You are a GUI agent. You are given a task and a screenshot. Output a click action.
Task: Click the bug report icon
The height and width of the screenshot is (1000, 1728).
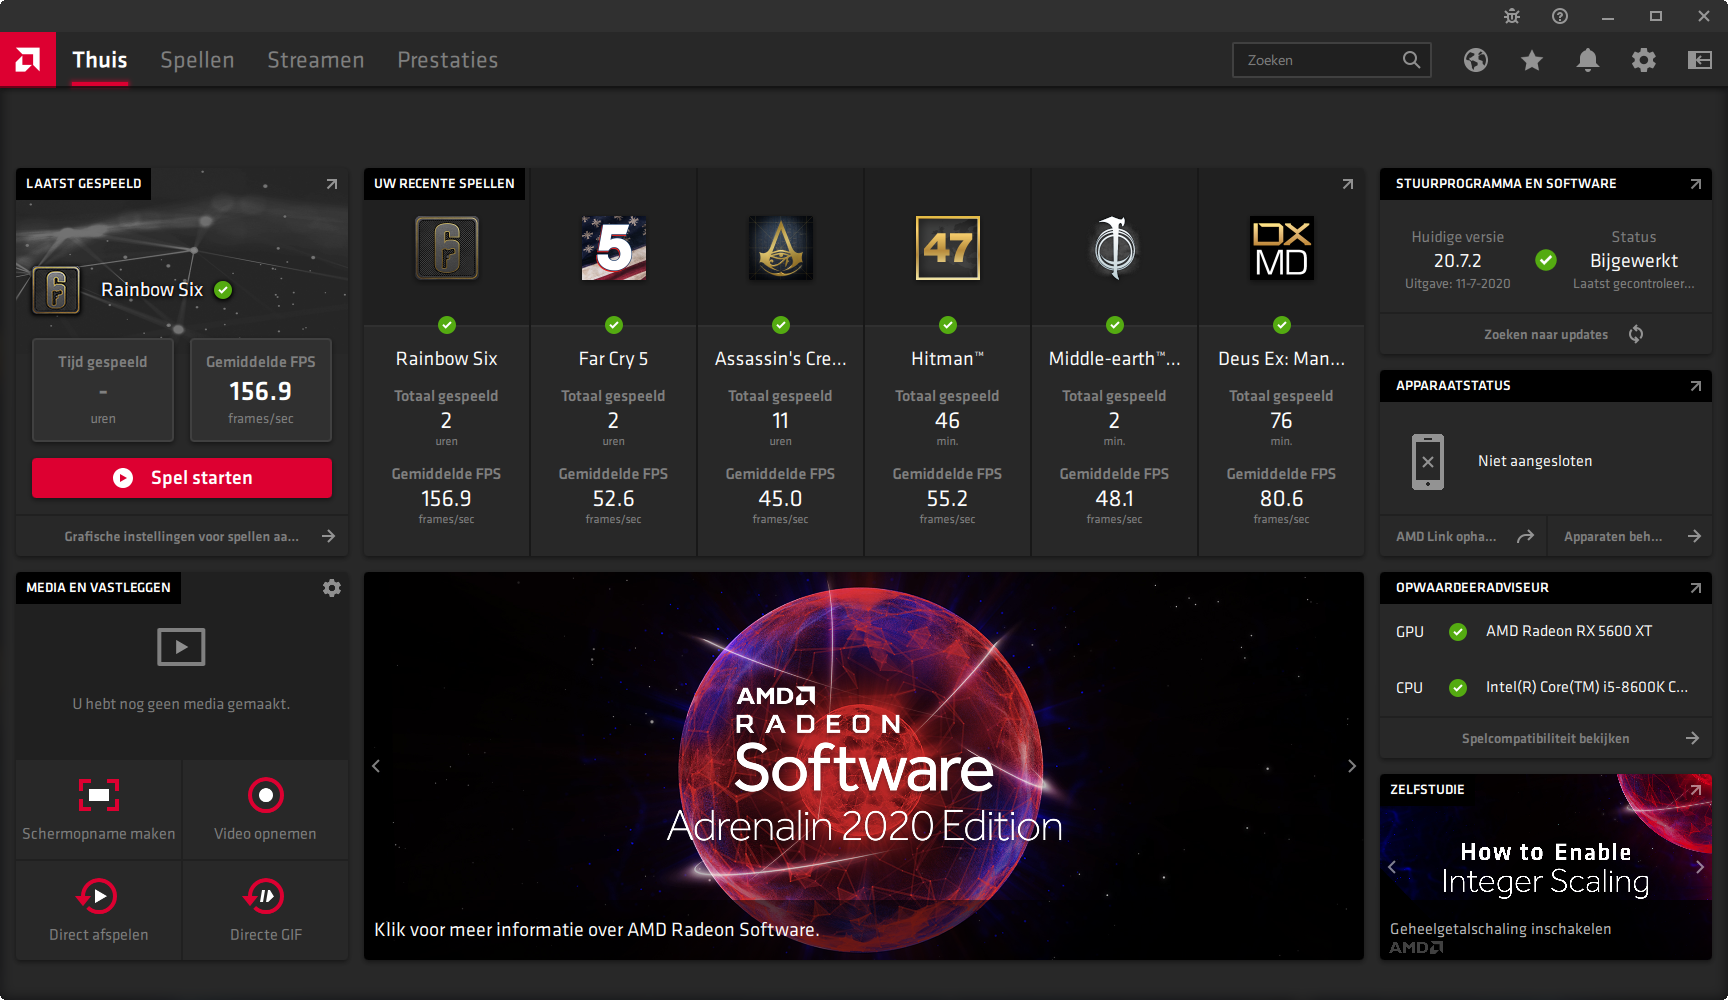1512,16
